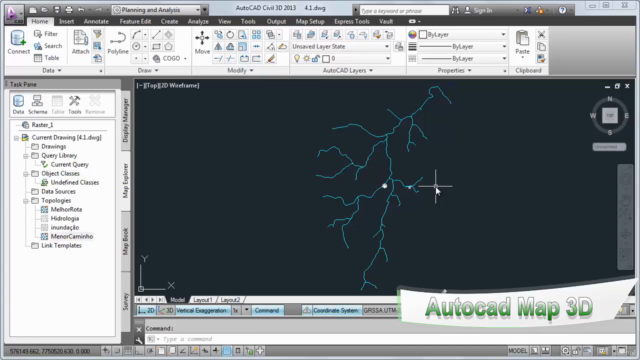Toggle 2D view mode in status bar
The image size is (640, 360).
[x=146, y=311]
